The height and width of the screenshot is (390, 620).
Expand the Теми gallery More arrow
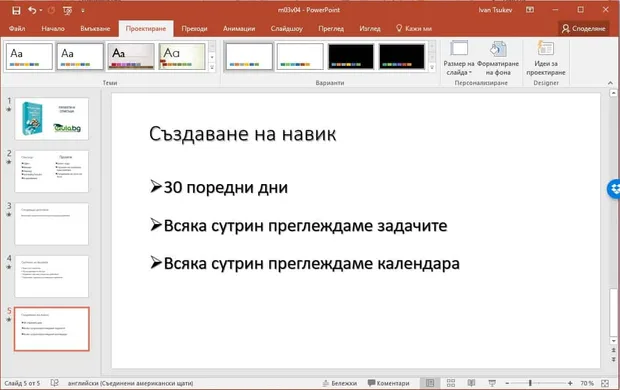click(212, 68)
